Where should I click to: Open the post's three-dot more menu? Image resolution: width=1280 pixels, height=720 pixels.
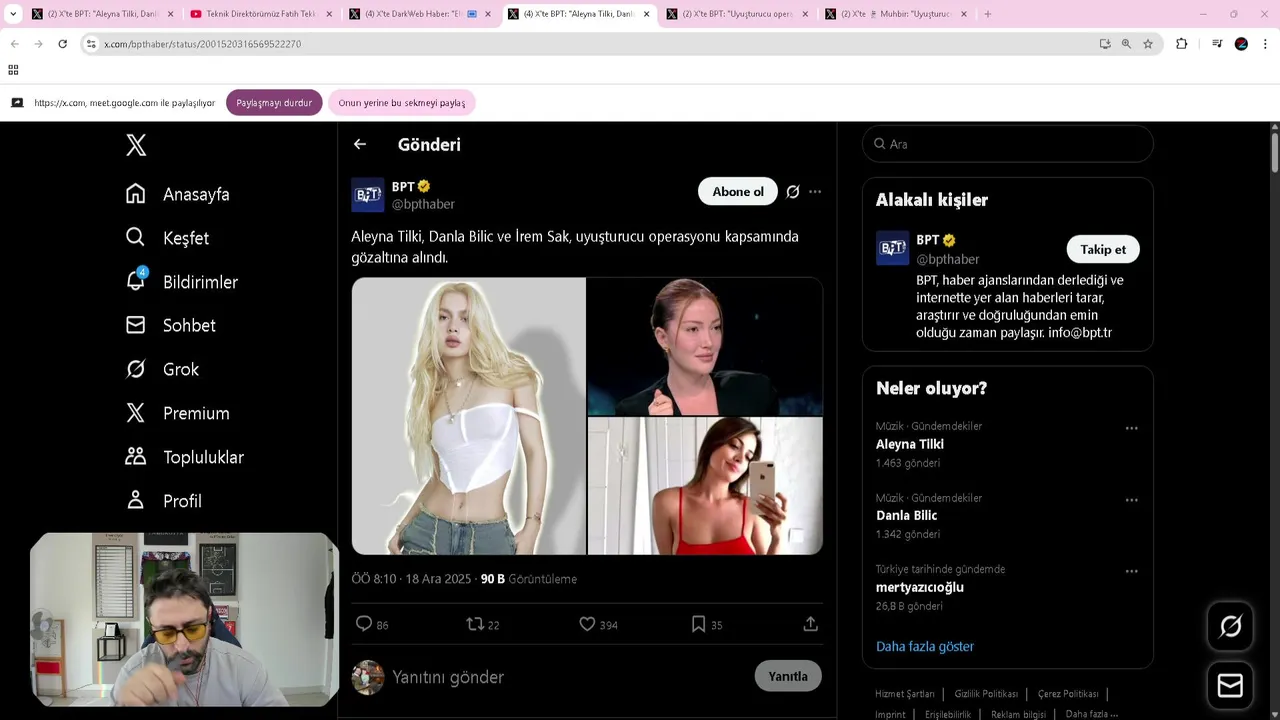click(815, 191)
